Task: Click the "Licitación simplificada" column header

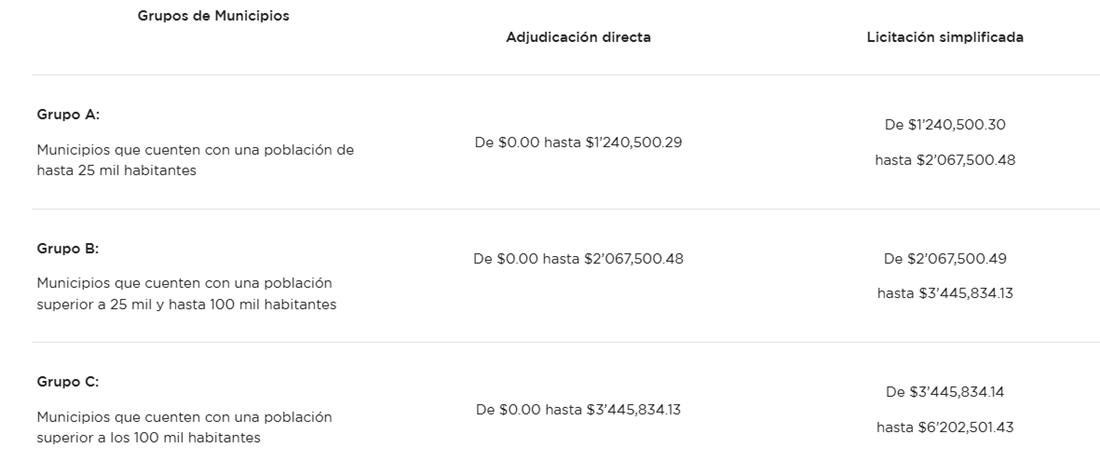Action: [x=945, y=37]
